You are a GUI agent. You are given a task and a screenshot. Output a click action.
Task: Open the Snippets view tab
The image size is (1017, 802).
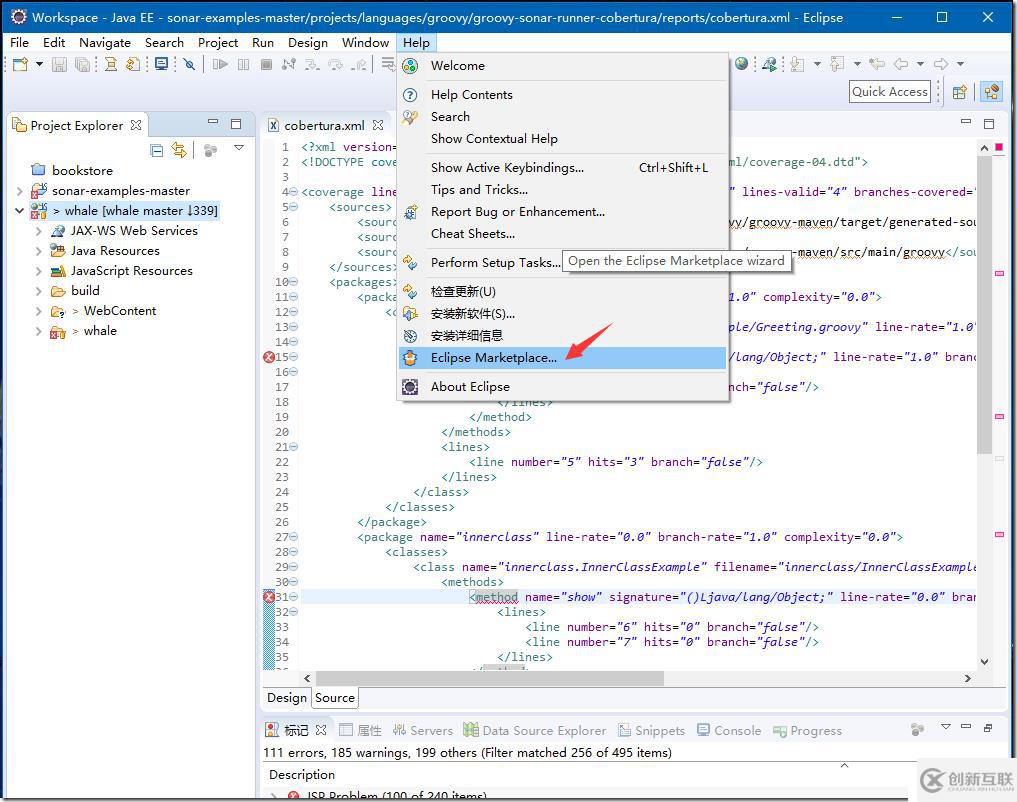click(x=651, y=731)
